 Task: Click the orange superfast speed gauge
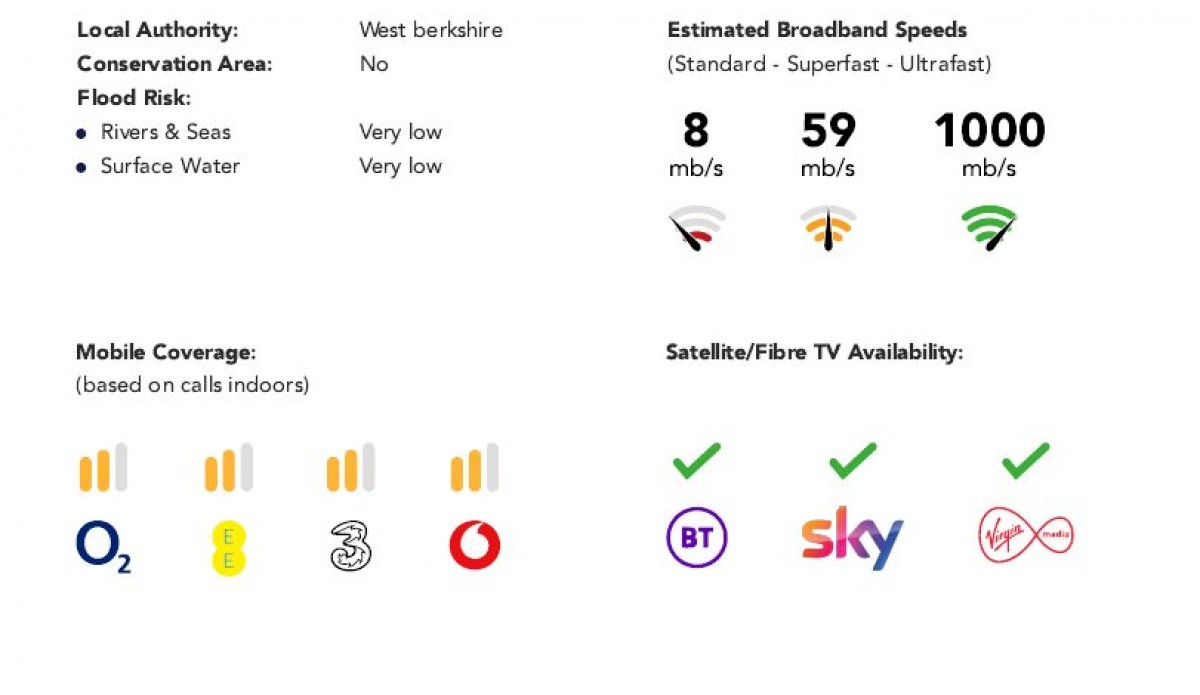tap(828, 229)
